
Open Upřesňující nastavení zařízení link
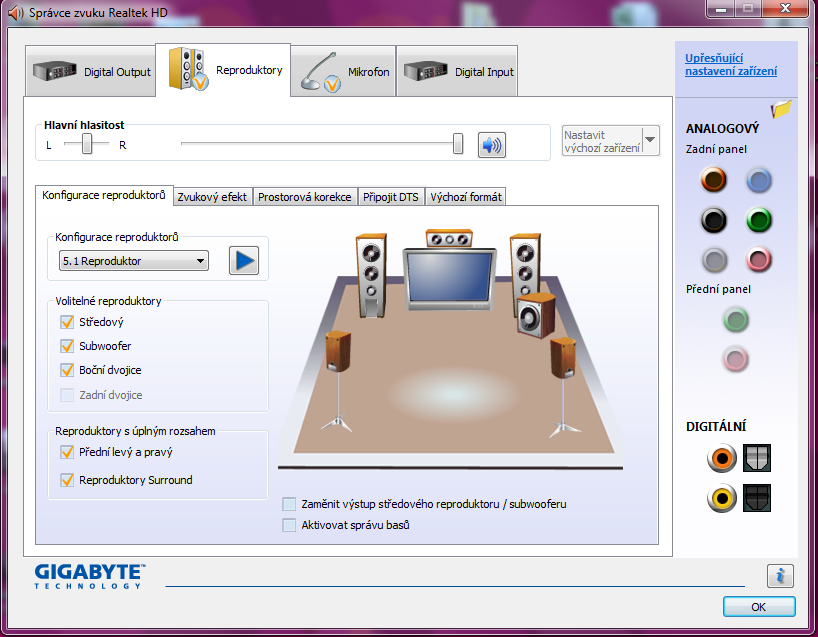pyautogui.click(x=731, y=65)
